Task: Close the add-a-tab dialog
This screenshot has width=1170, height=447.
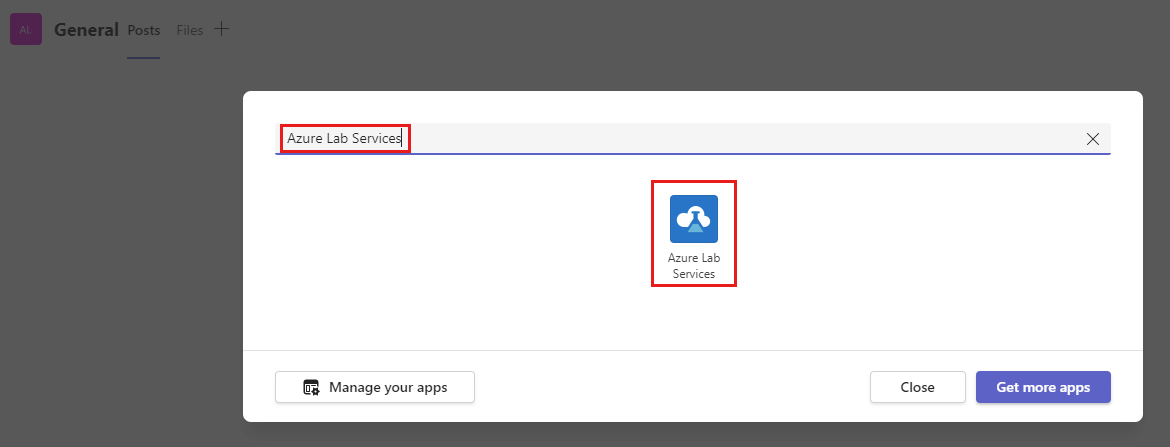Action: (918, 387)
